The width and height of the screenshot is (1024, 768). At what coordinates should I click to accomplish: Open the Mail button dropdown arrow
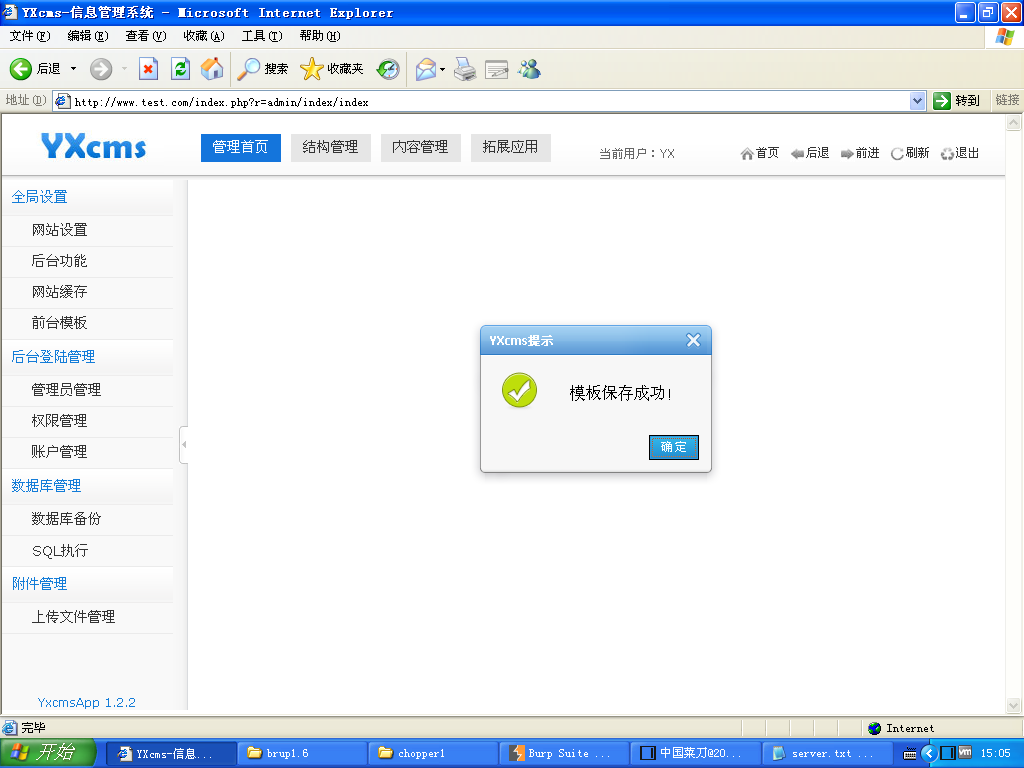442,69
